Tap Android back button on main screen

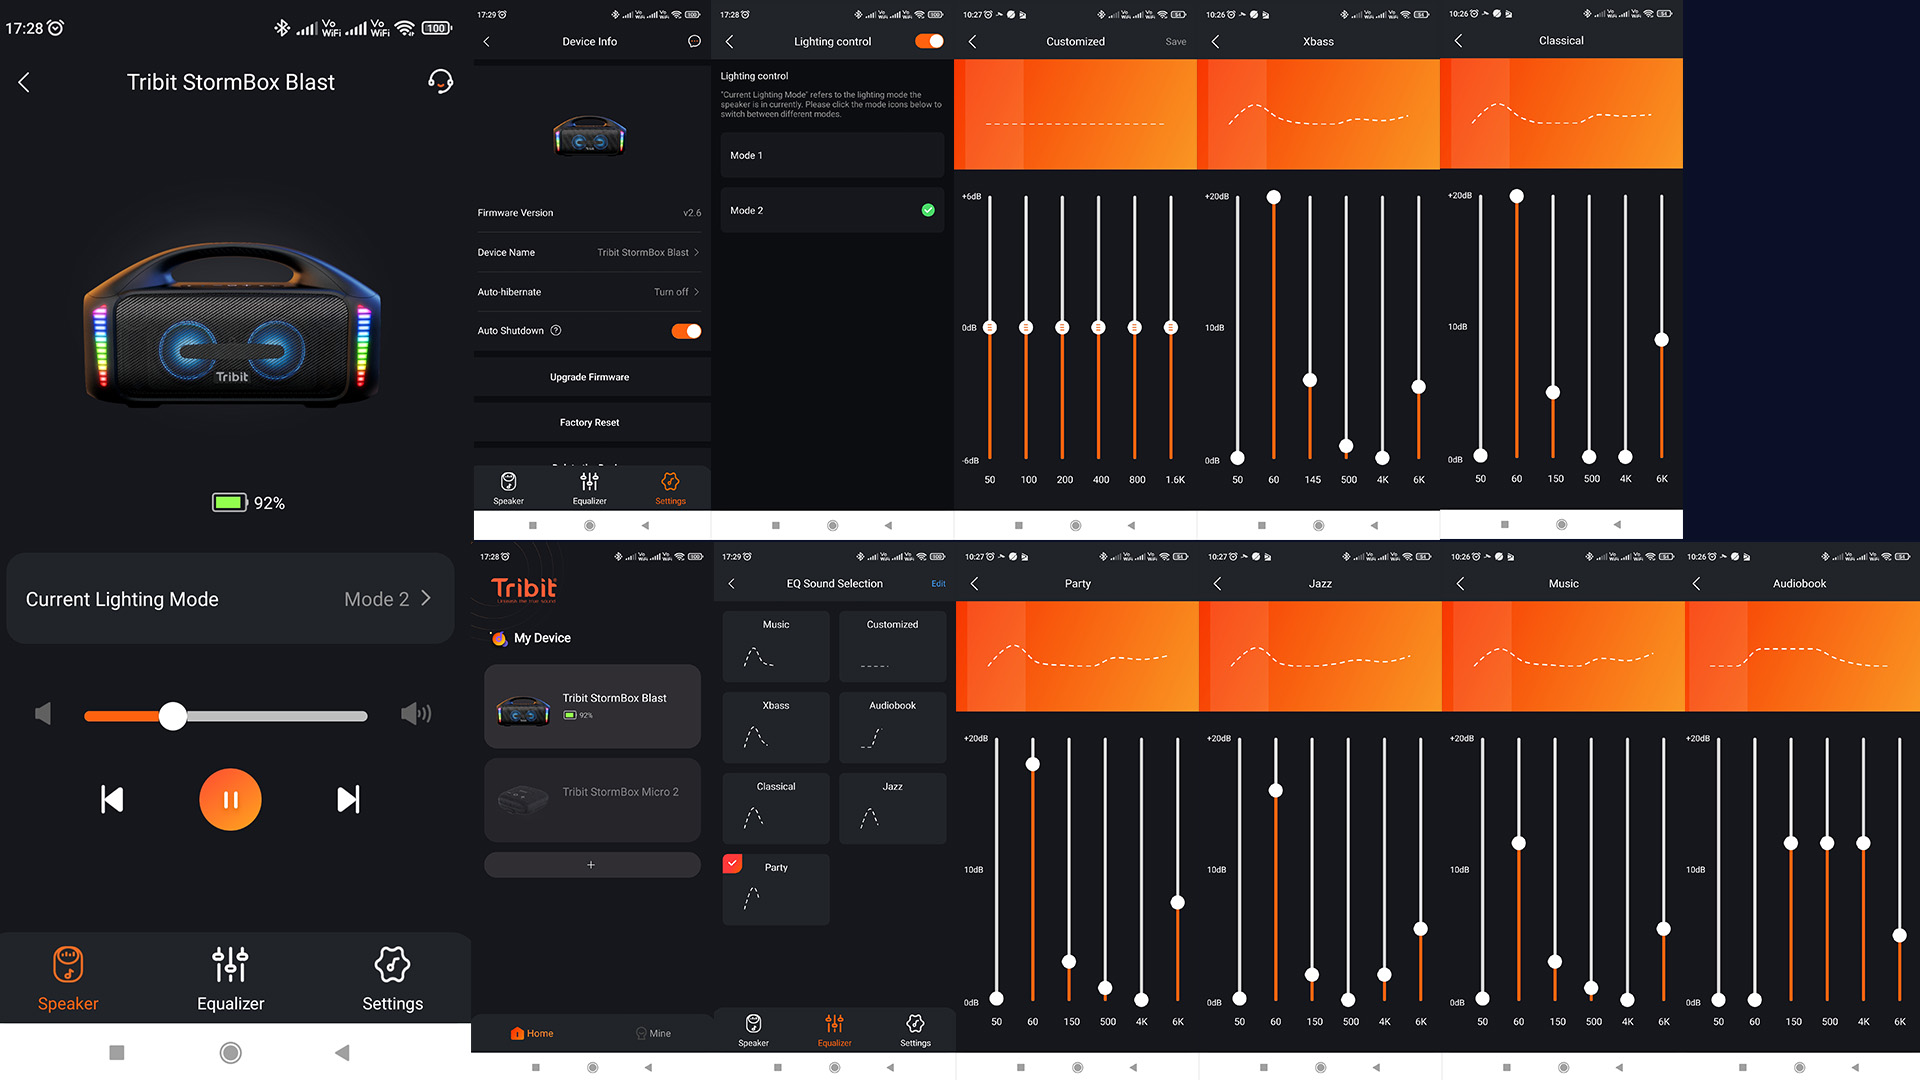pyautogui.click(x=342, y=1052)
